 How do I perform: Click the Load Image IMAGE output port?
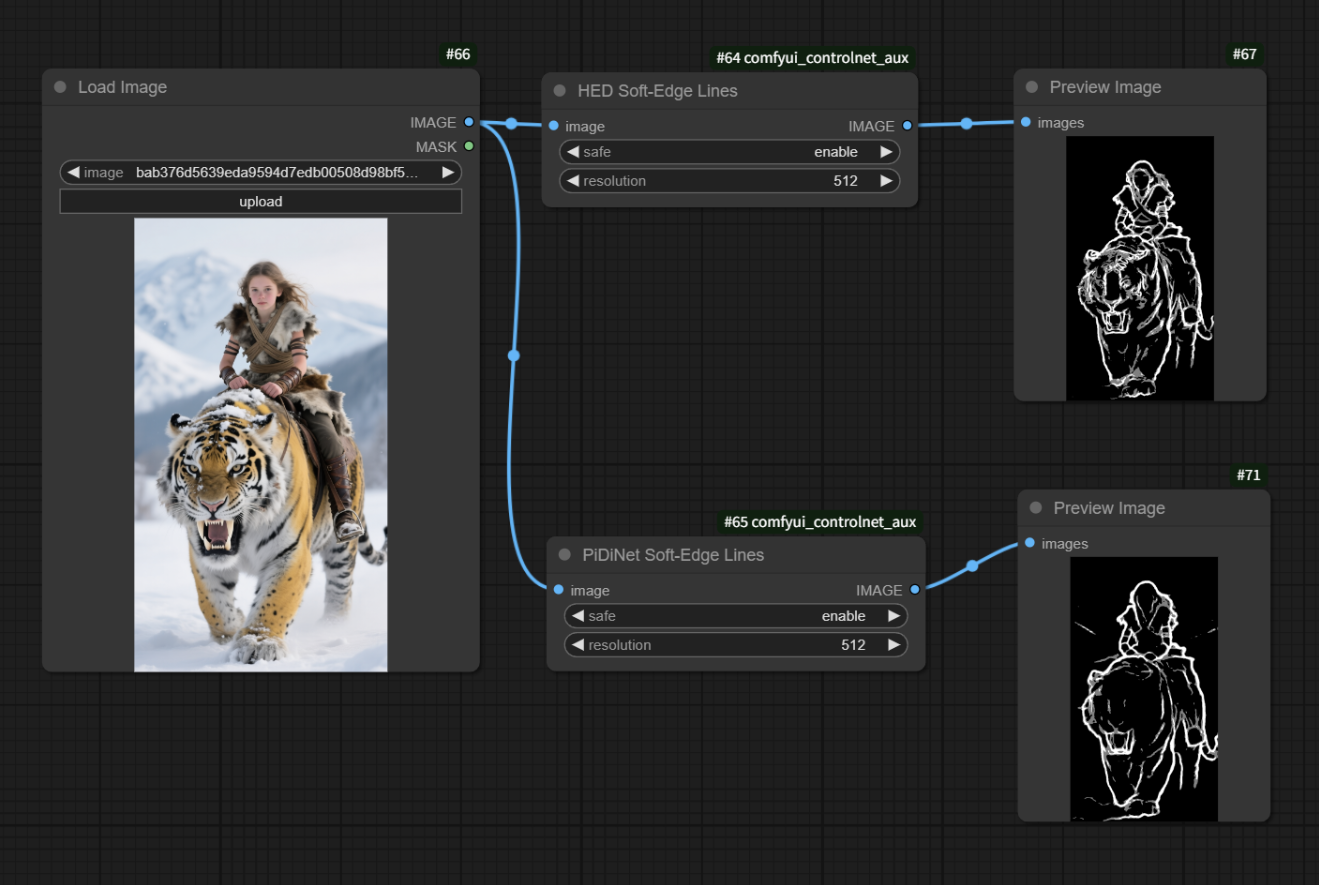click(x=469, y=123)
